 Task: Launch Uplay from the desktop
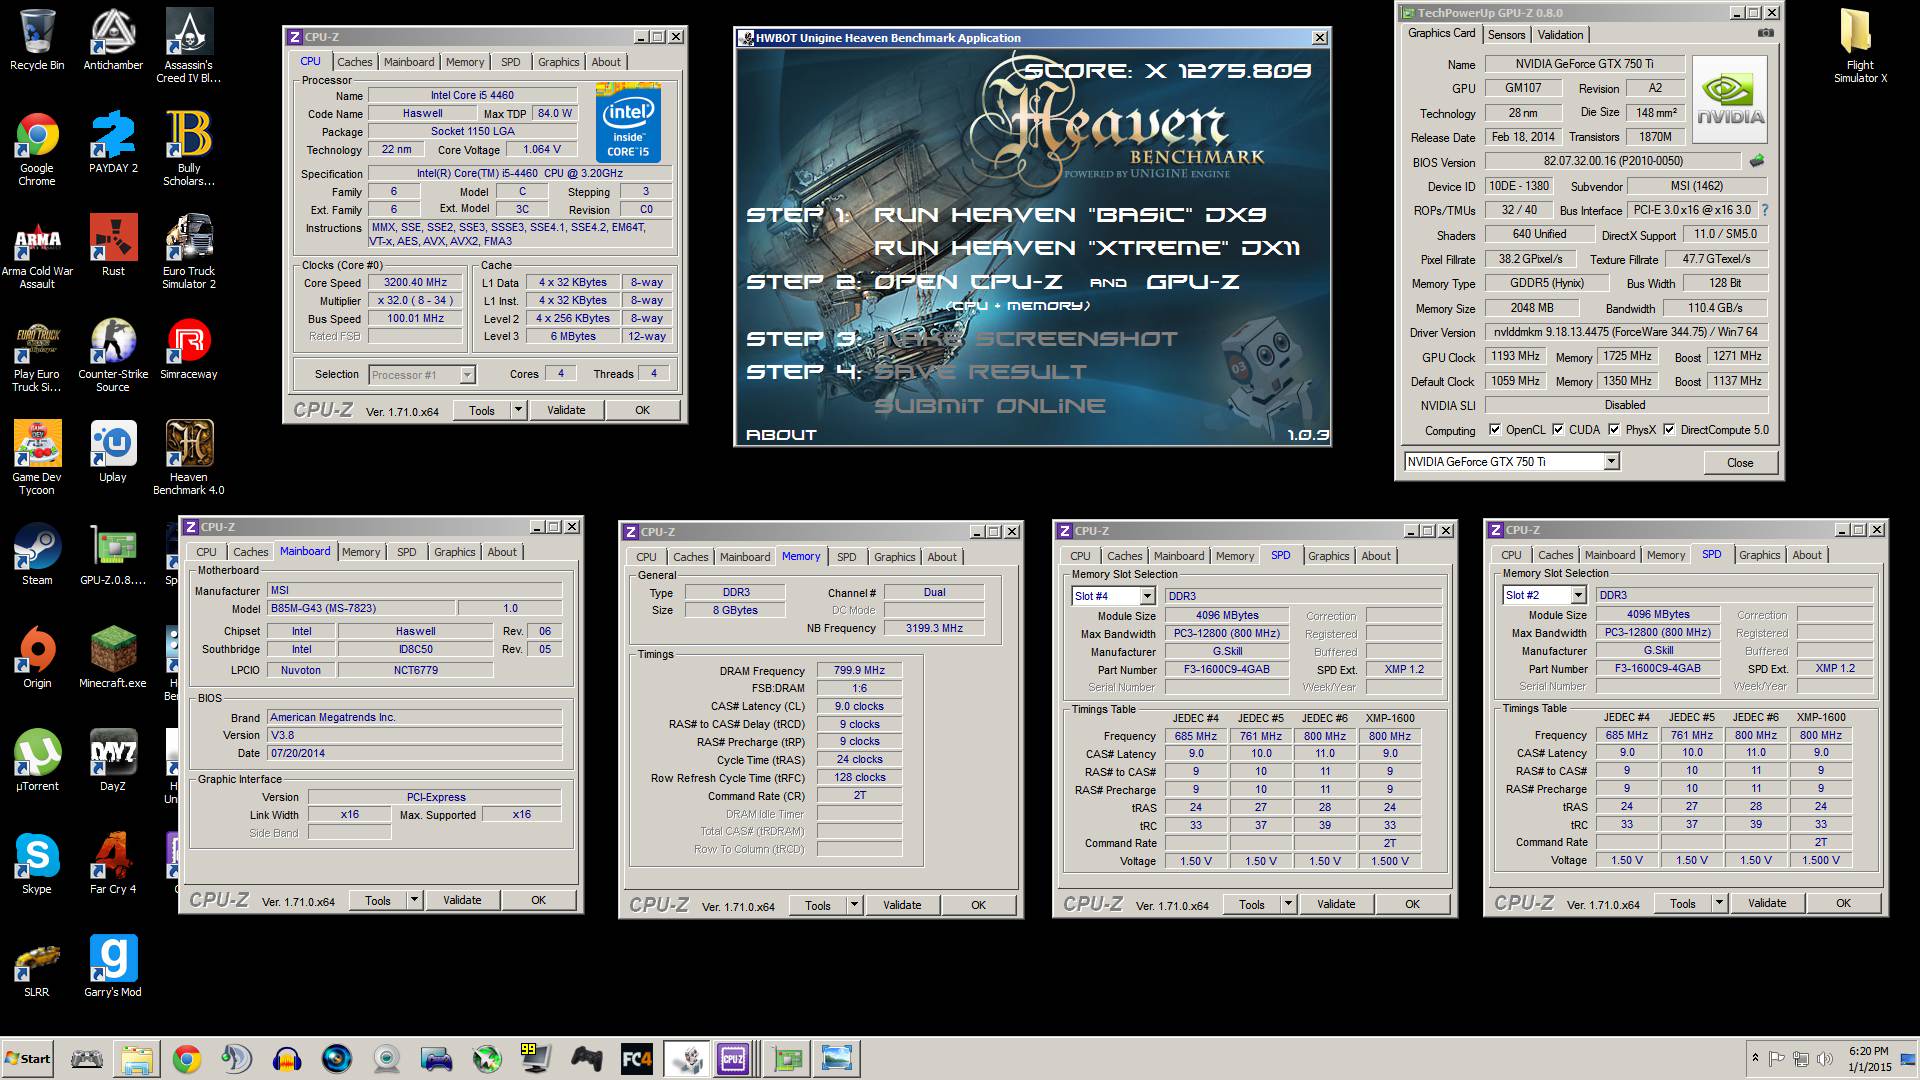tap(113, 451)
